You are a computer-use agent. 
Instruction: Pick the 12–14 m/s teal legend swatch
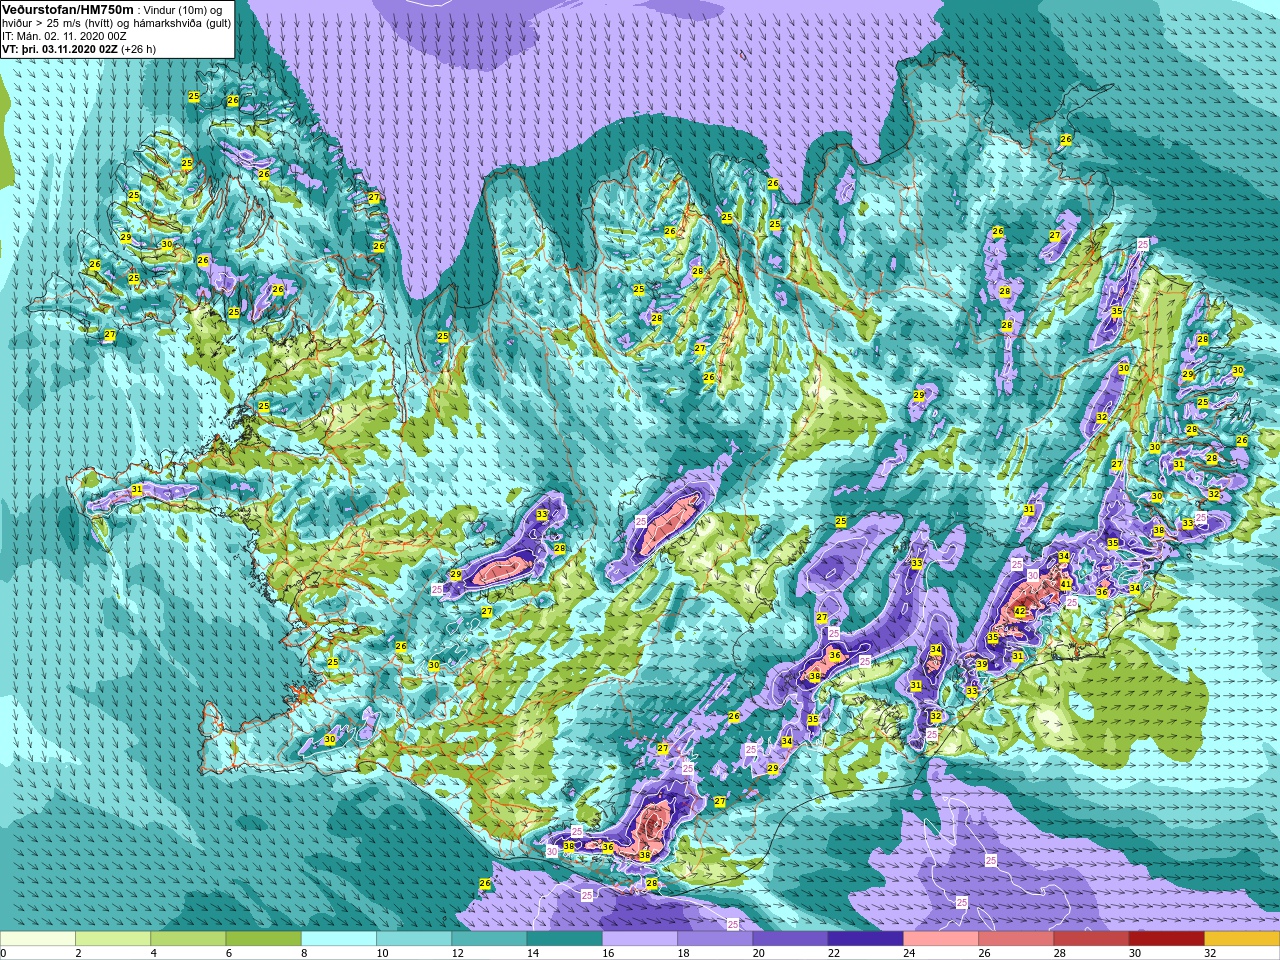point(489,939)
